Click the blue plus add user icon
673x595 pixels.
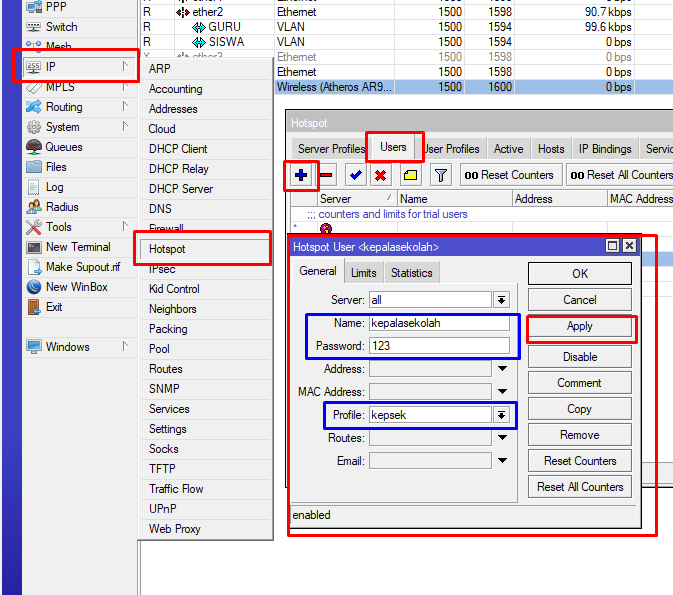coord(301,175)
